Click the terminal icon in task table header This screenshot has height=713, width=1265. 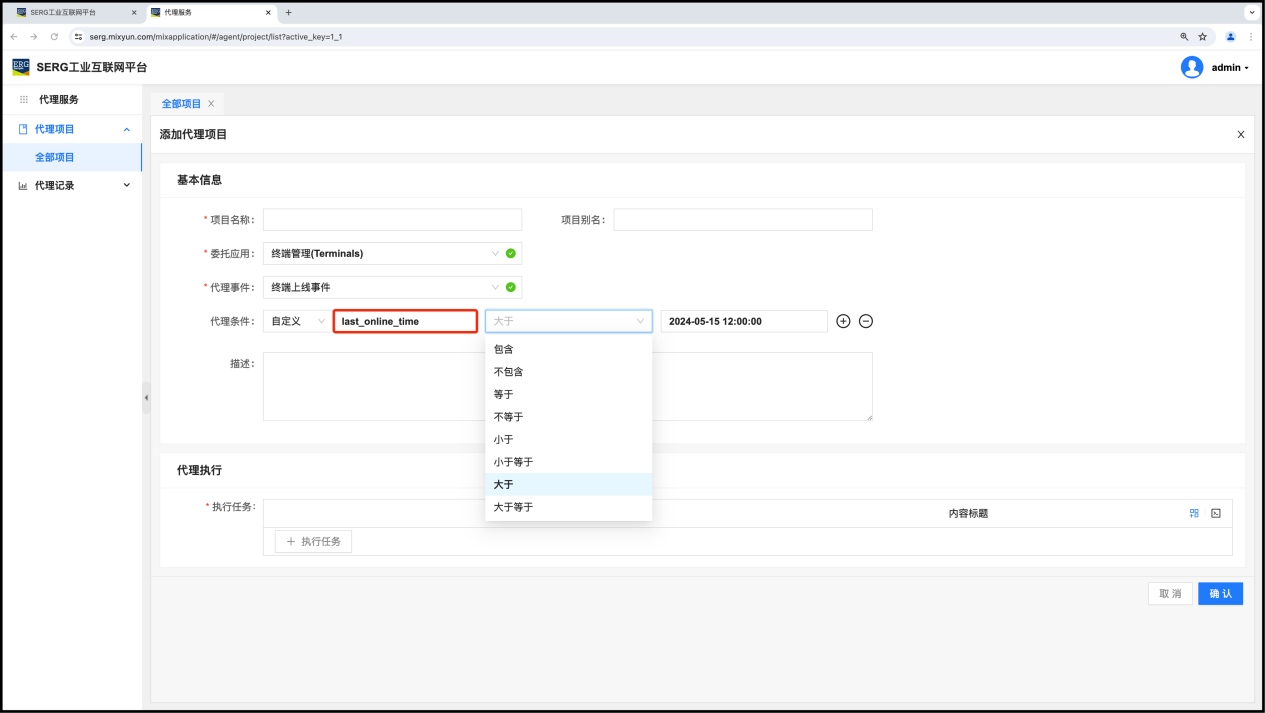coord(1216,513)
